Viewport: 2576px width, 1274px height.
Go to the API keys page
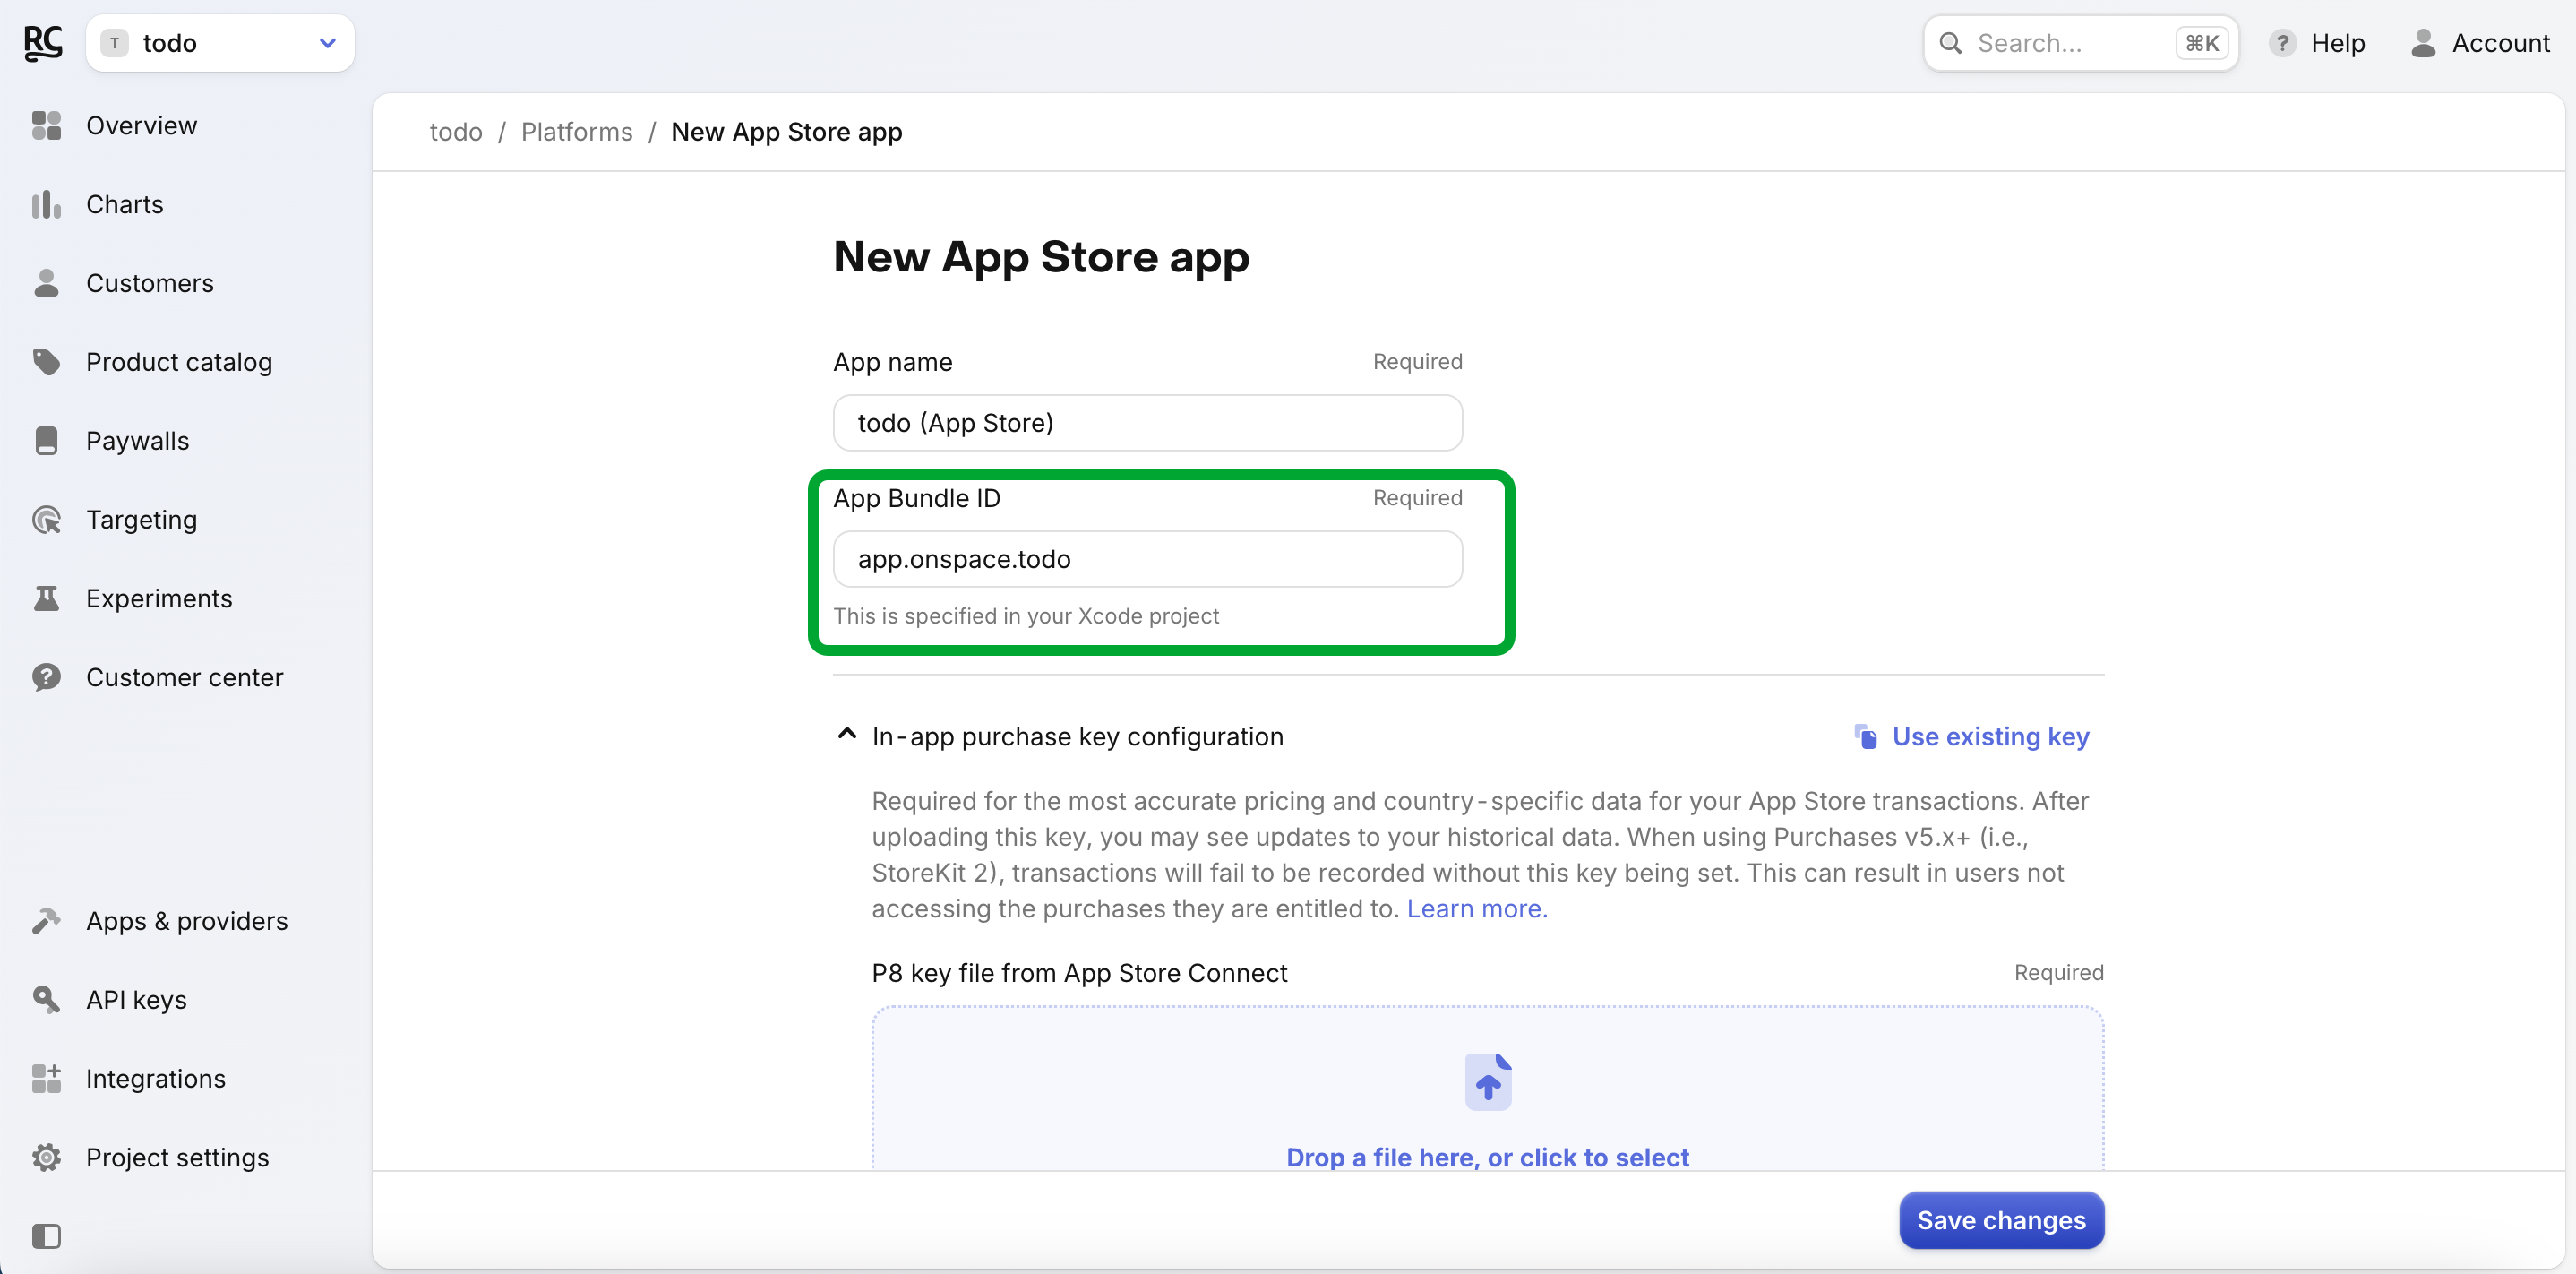[136, 1000]
